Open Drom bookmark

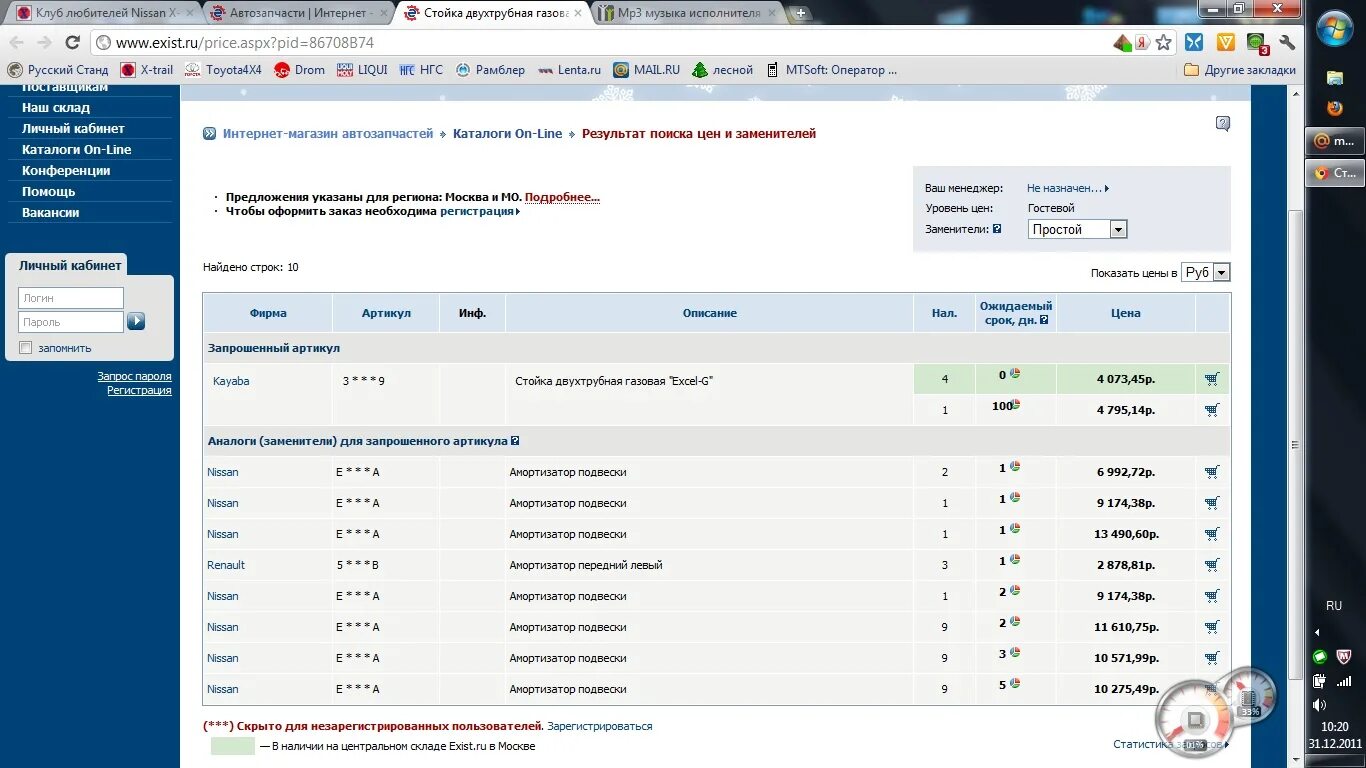(x=300, y=70)
